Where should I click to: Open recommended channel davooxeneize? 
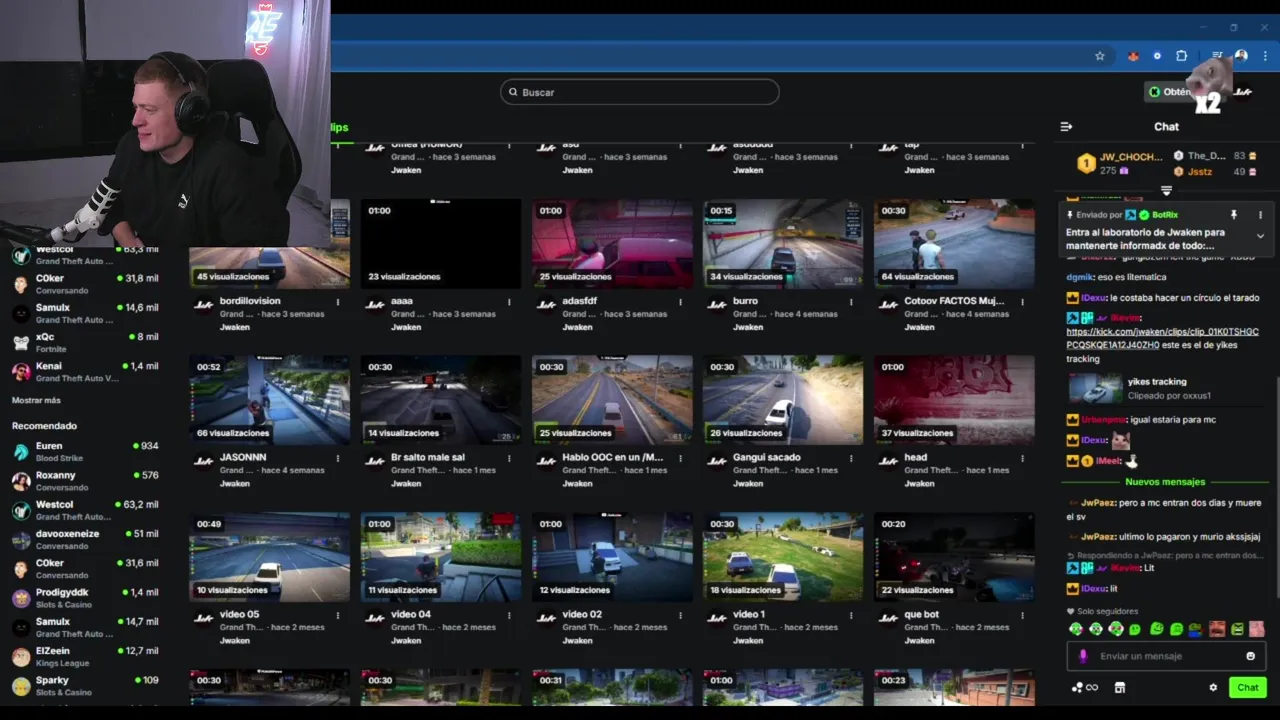(85, 539)
